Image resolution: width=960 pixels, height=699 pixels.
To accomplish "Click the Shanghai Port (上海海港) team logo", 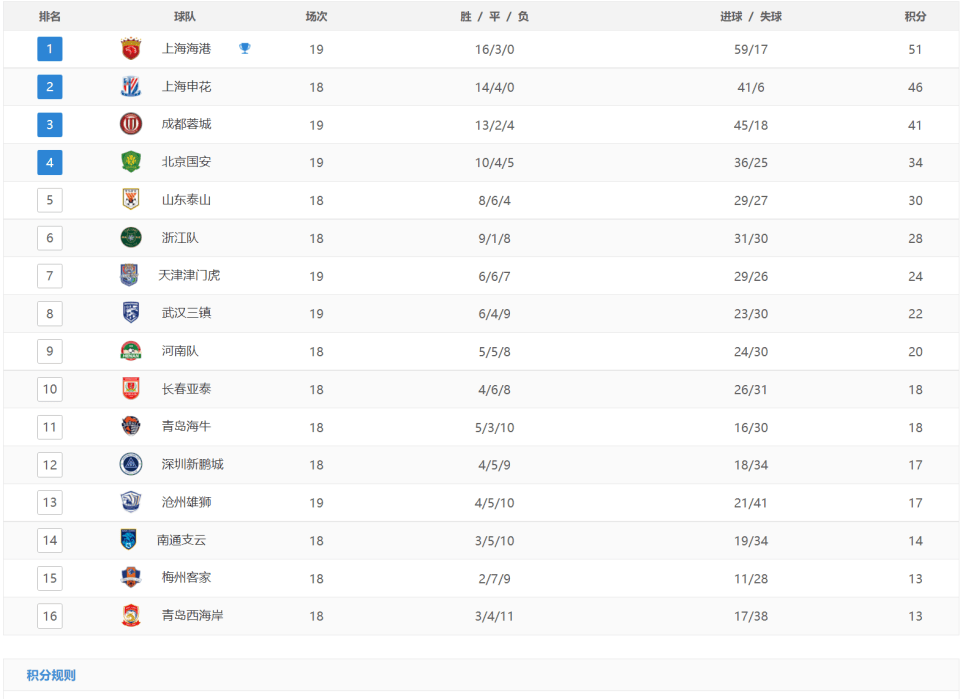I will click(130, 49).
